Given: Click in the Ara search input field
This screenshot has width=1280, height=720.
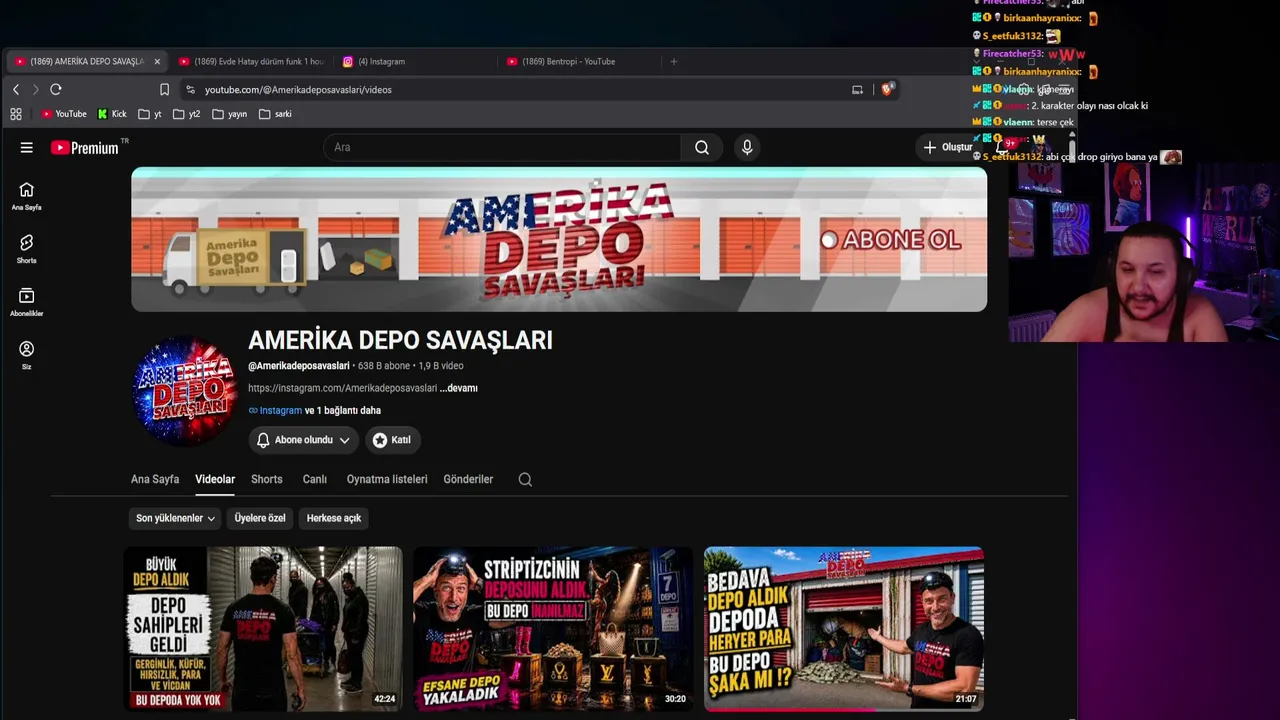Looking at the screenshot, I should pos(503,147).
